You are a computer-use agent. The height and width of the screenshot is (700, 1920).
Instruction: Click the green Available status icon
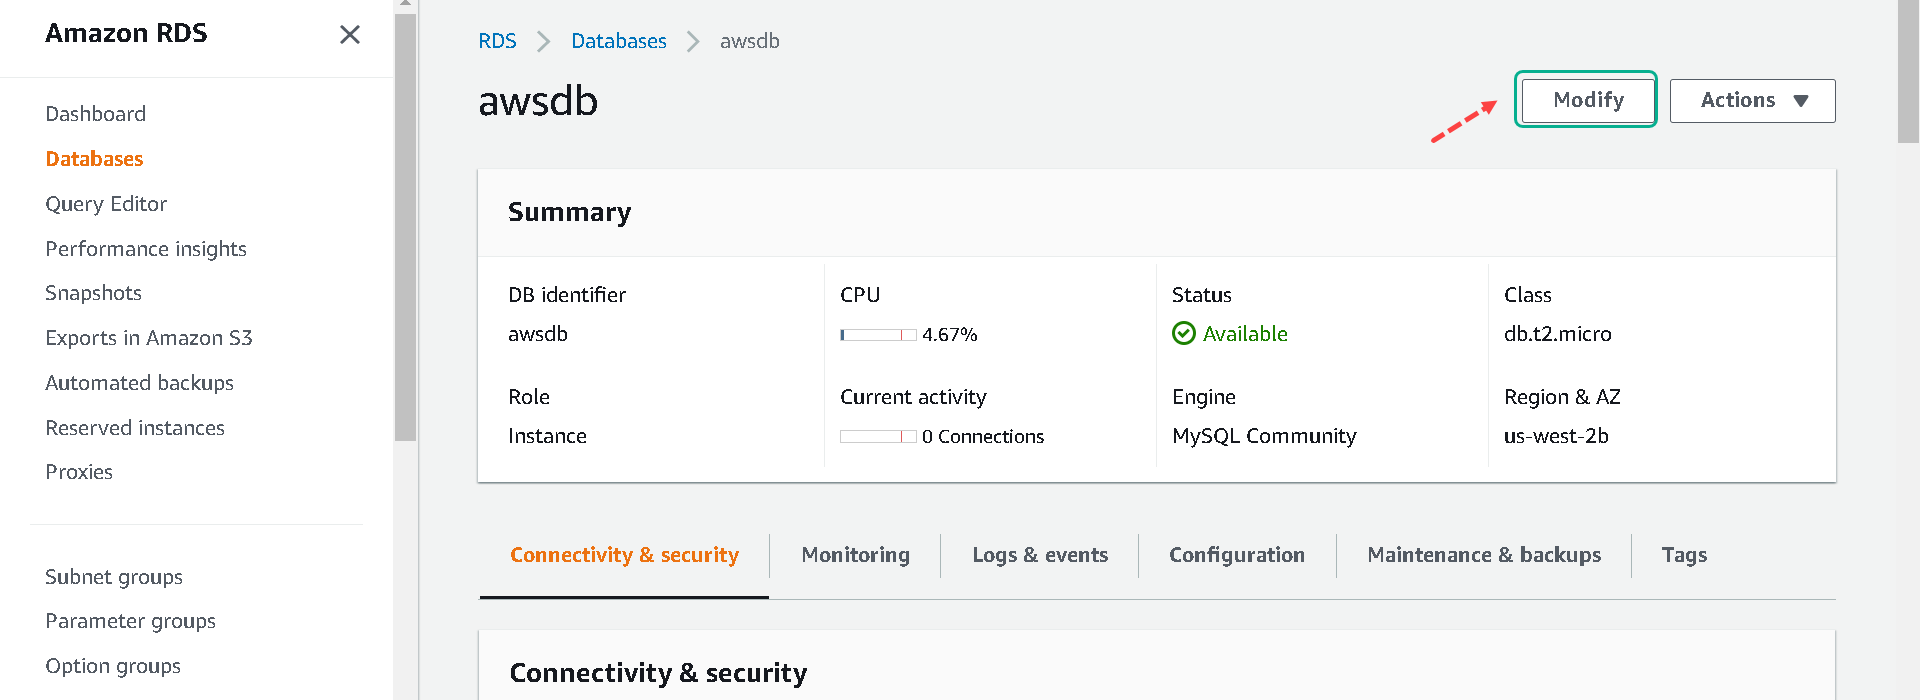pyautogui.click(x=1184, y=334)
